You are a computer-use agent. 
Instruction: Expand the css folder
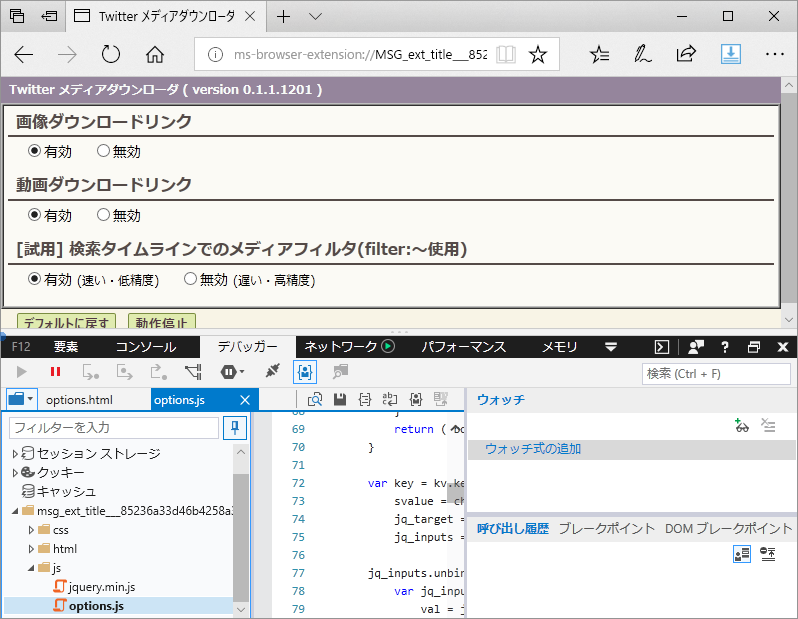(31, 530)
